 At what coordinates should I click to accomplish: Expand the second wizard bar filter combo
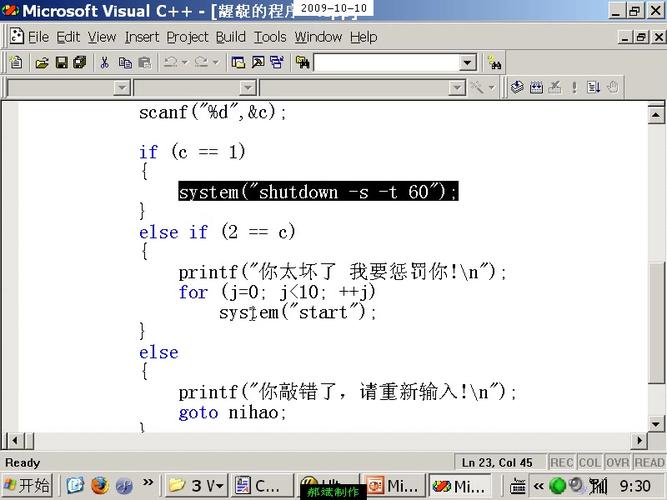[x=247, y=88]
